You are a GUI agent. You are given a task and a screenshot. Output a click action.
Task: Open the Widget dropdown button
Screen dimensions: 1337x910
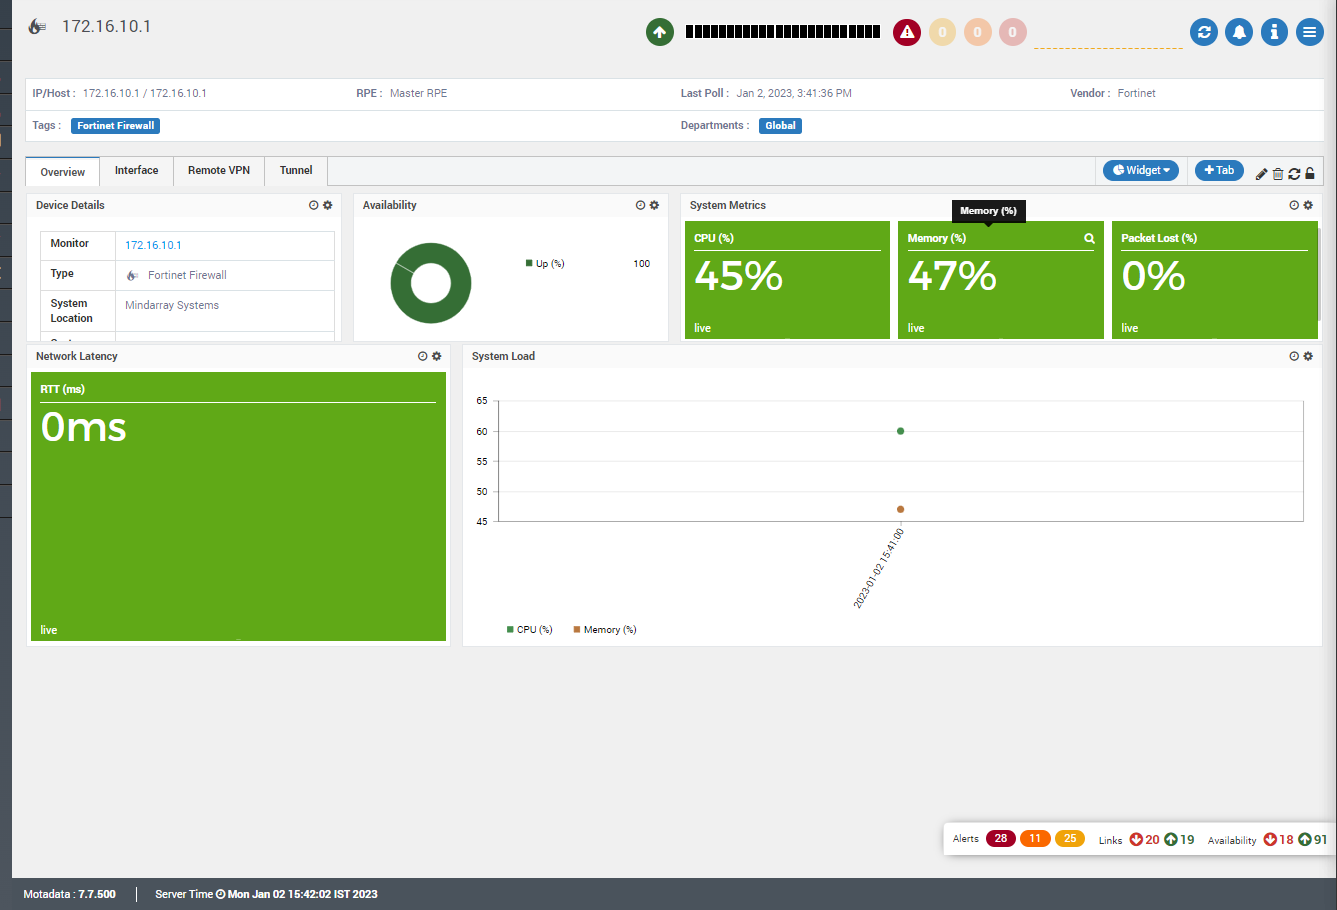pyautogui.click(x=1141, y=170)
